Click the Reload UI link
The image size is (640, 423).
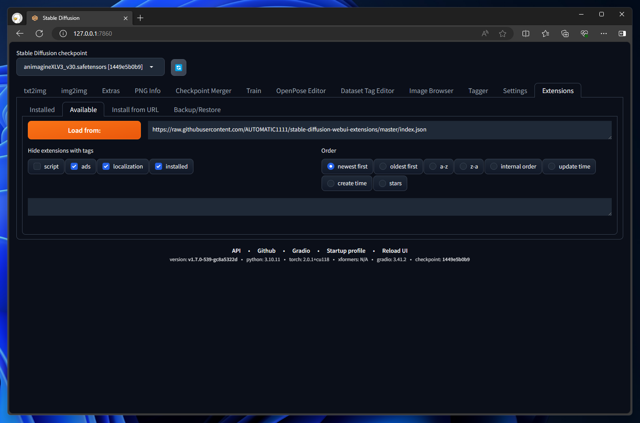tap(395, 251)
